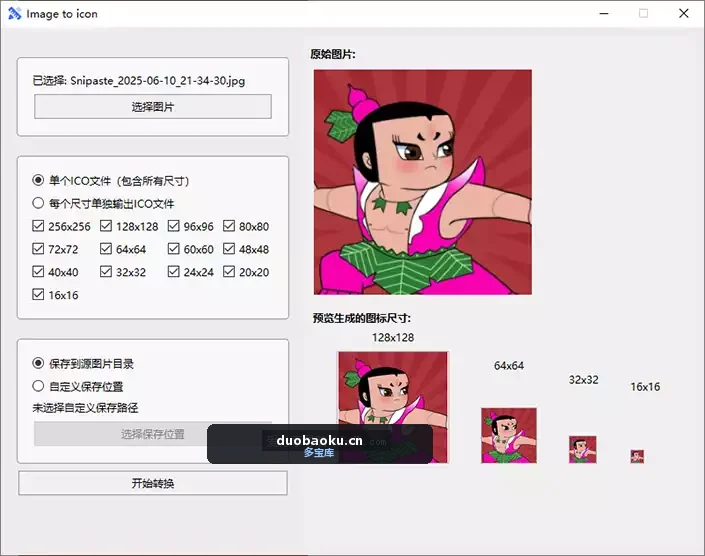The width and height of the screenshot is (705, 556).
Task: Click the 64x64 preview thumbnail
Action: [509, 436]
